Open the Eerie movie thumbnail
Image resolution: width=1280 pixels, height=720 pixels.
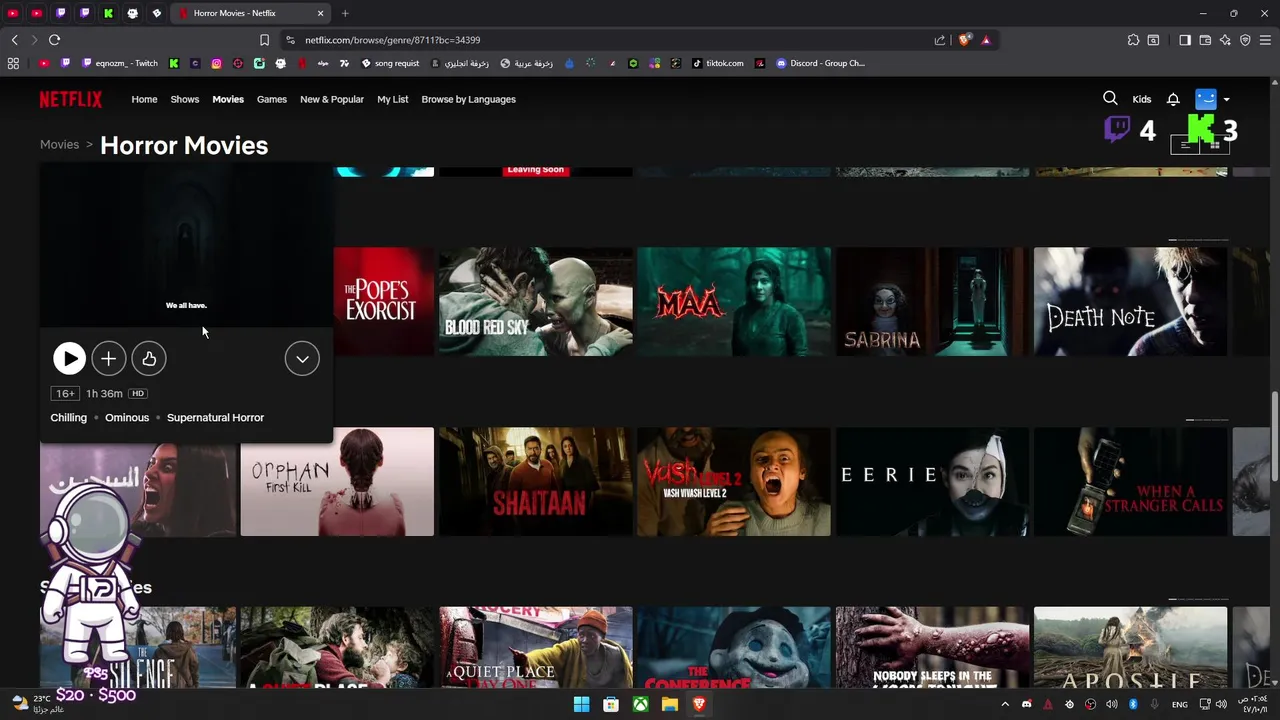(932, 481)
